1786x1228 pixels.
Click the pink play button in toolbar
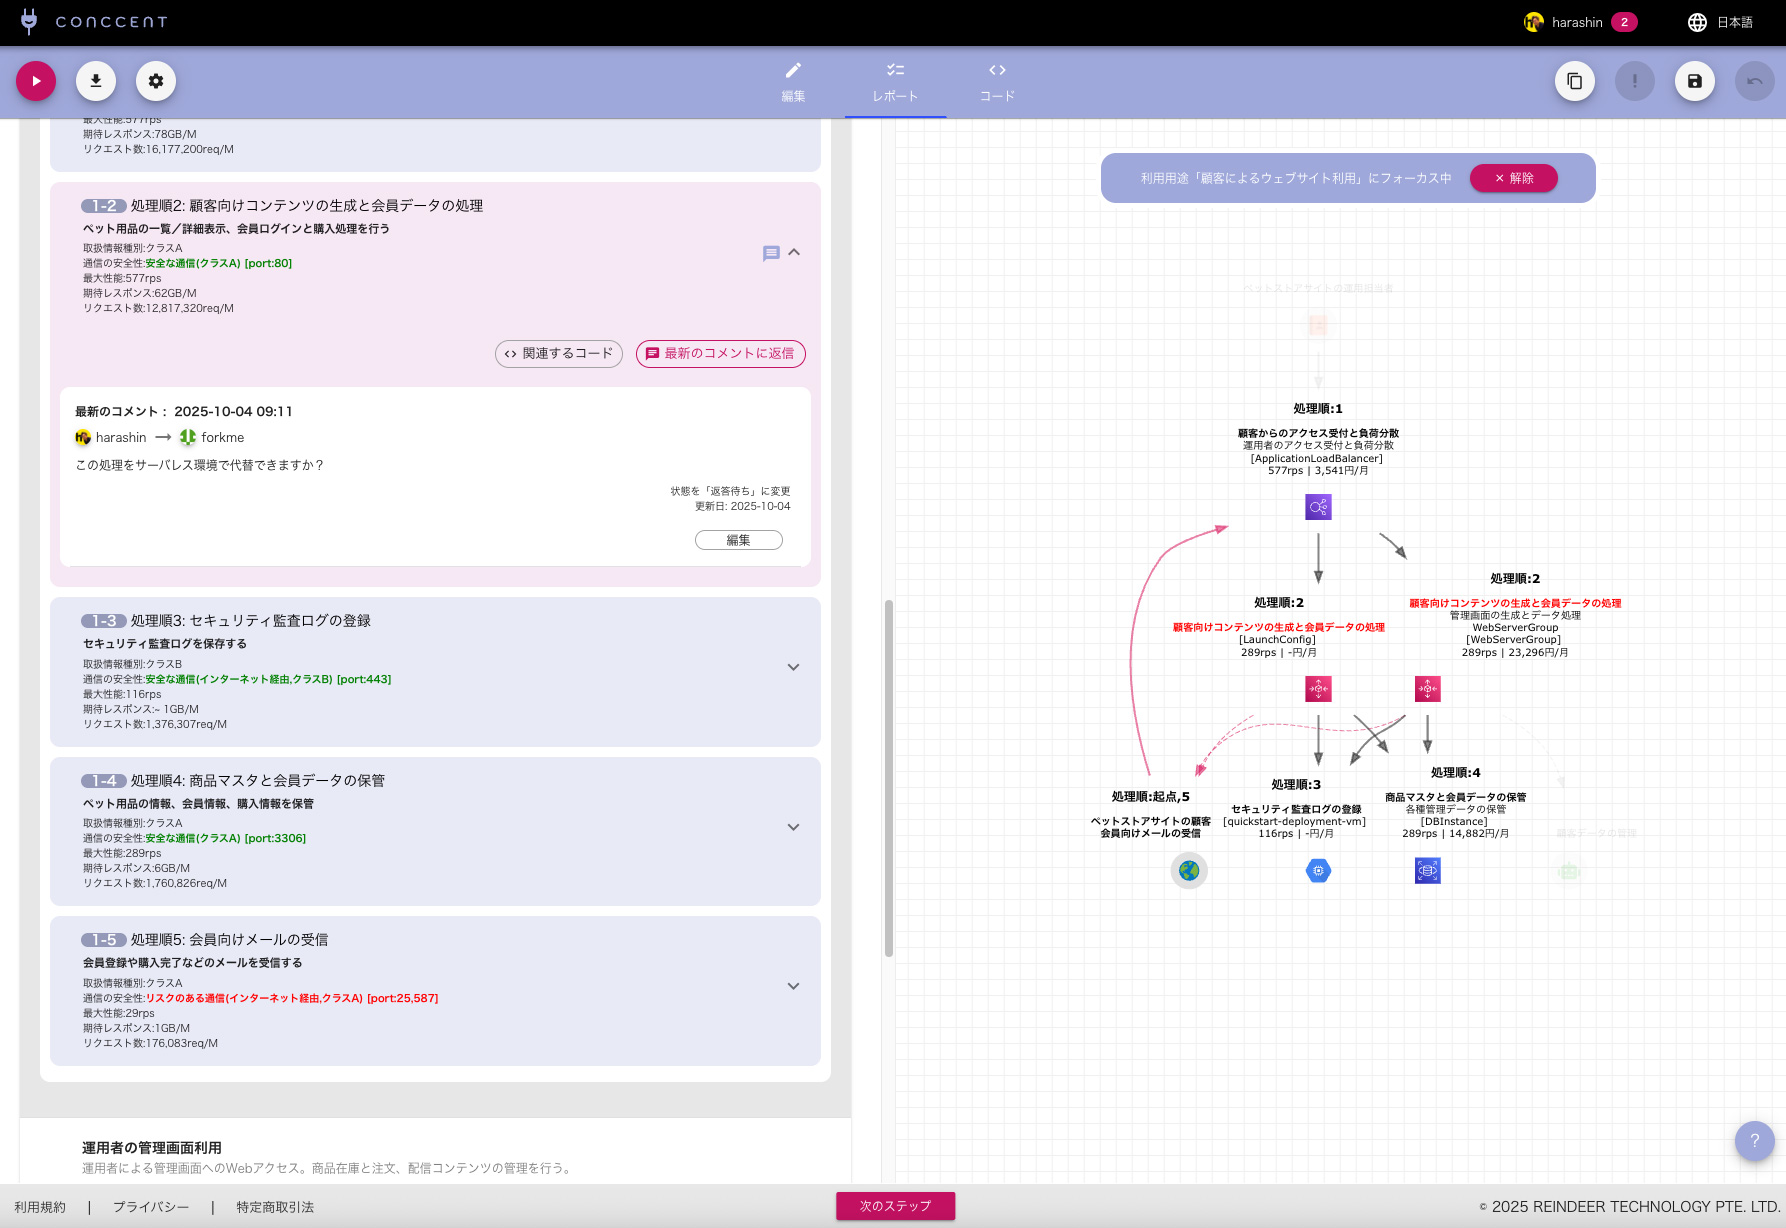[x=36, y=81]
